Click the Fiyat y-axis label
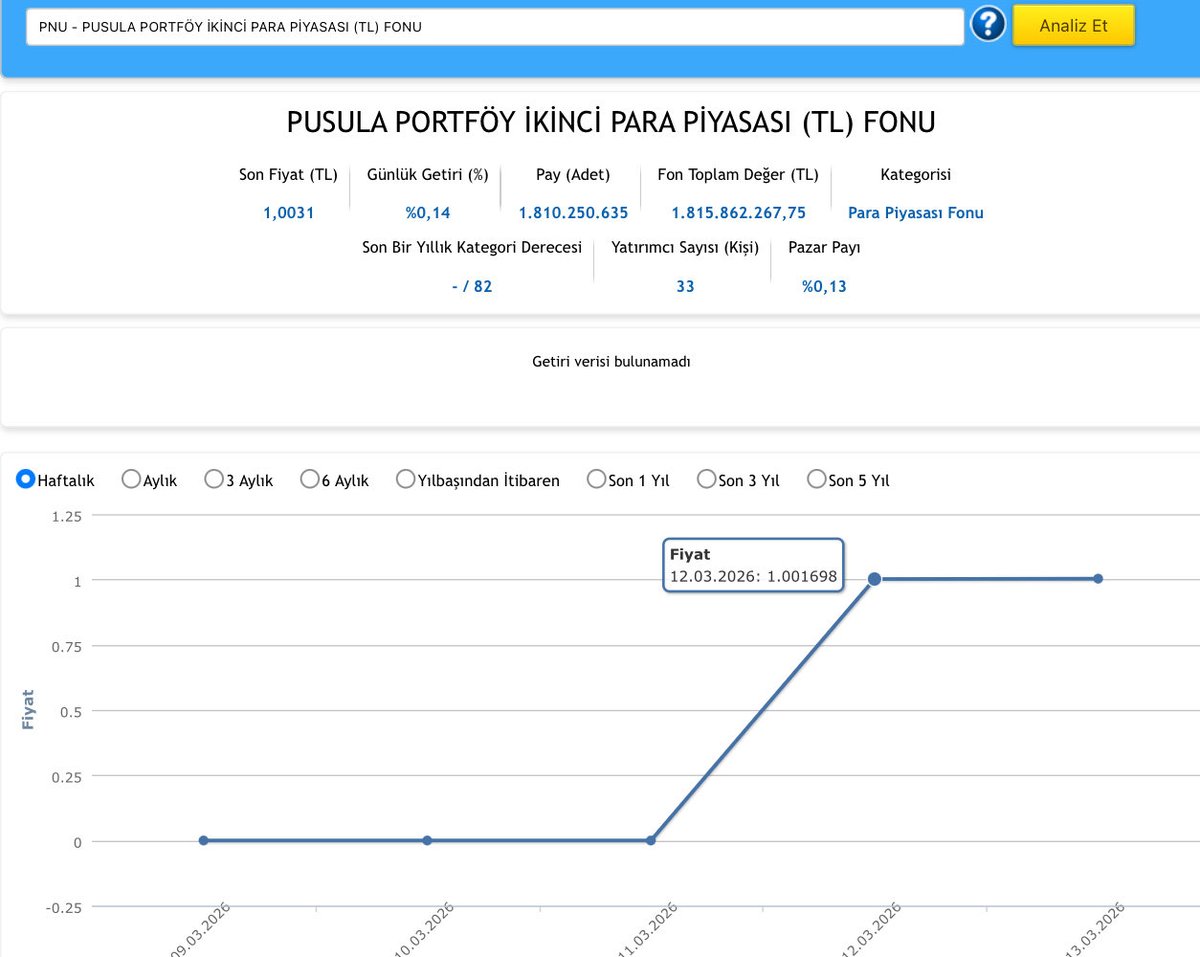Image resolution: width=1200 pixels, height=957 pixels. click(28, 709)
